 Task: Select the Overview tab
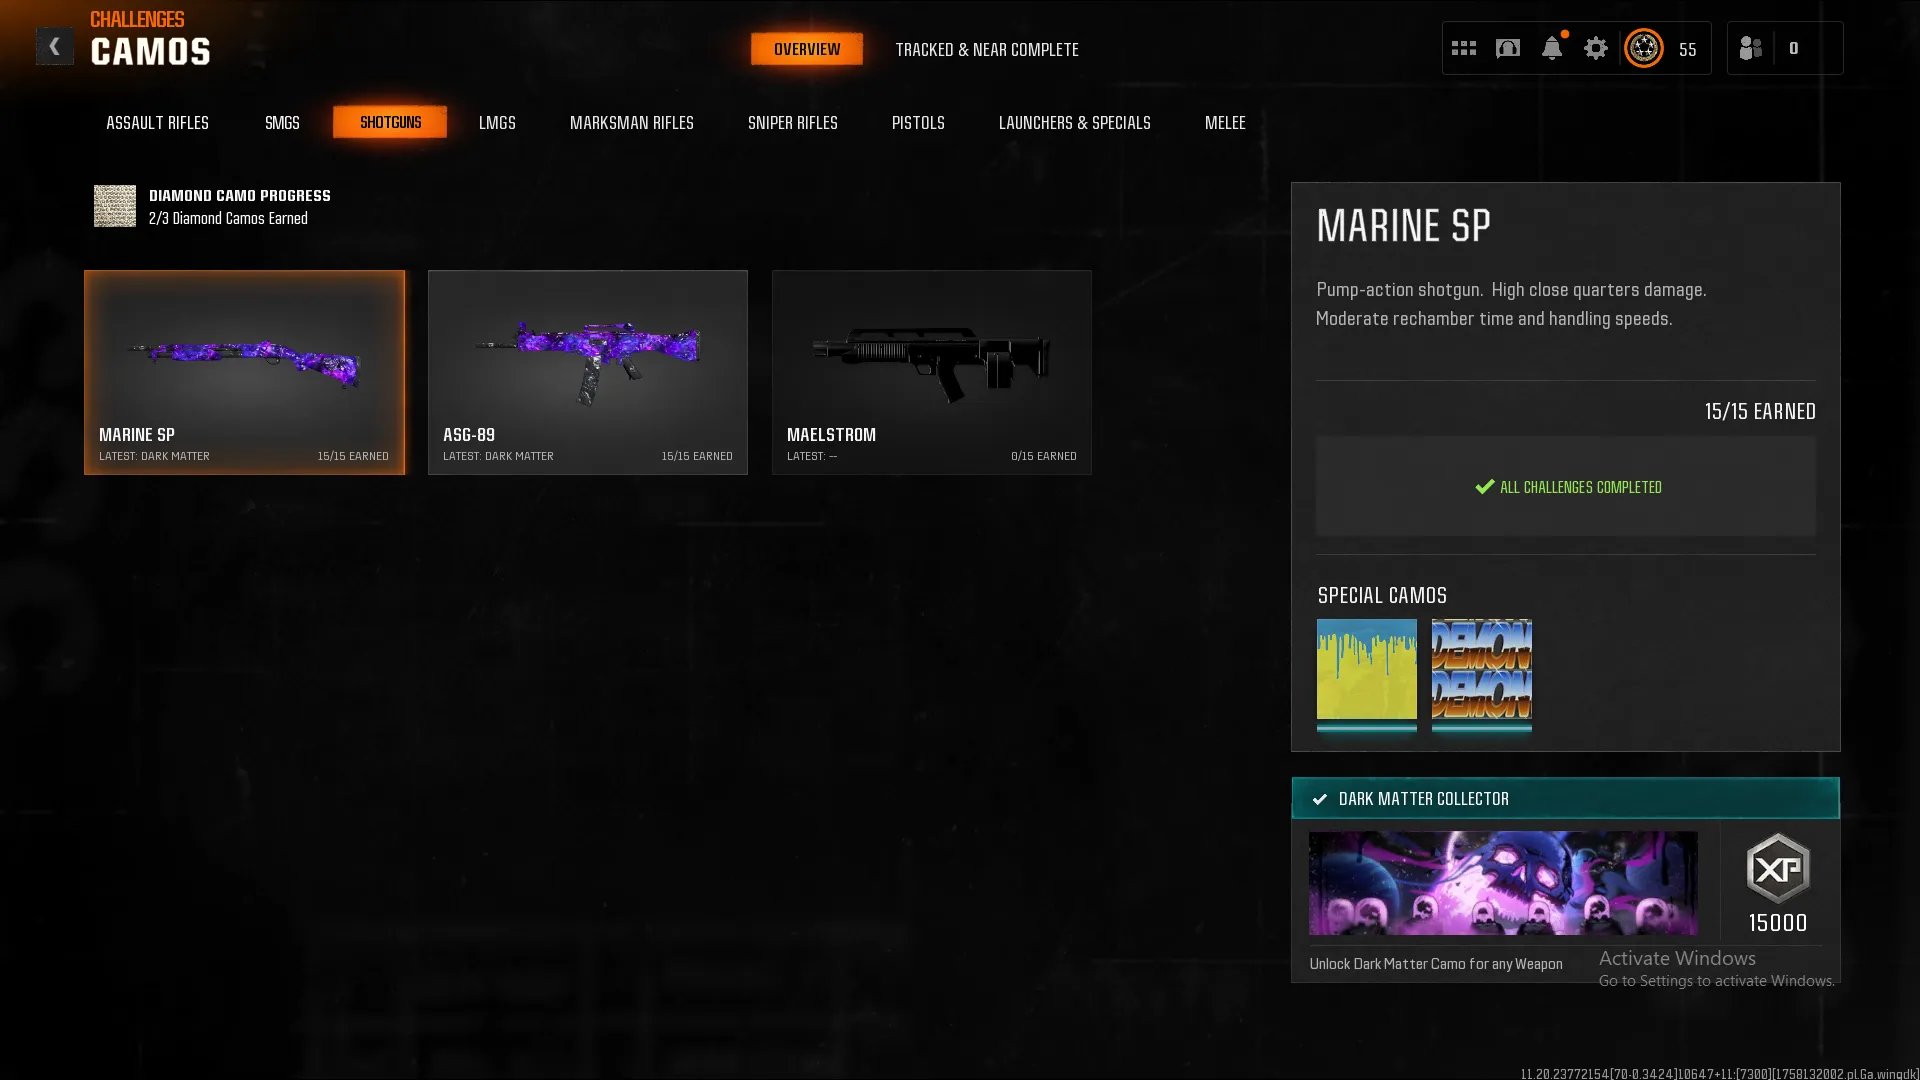(806, 49)
